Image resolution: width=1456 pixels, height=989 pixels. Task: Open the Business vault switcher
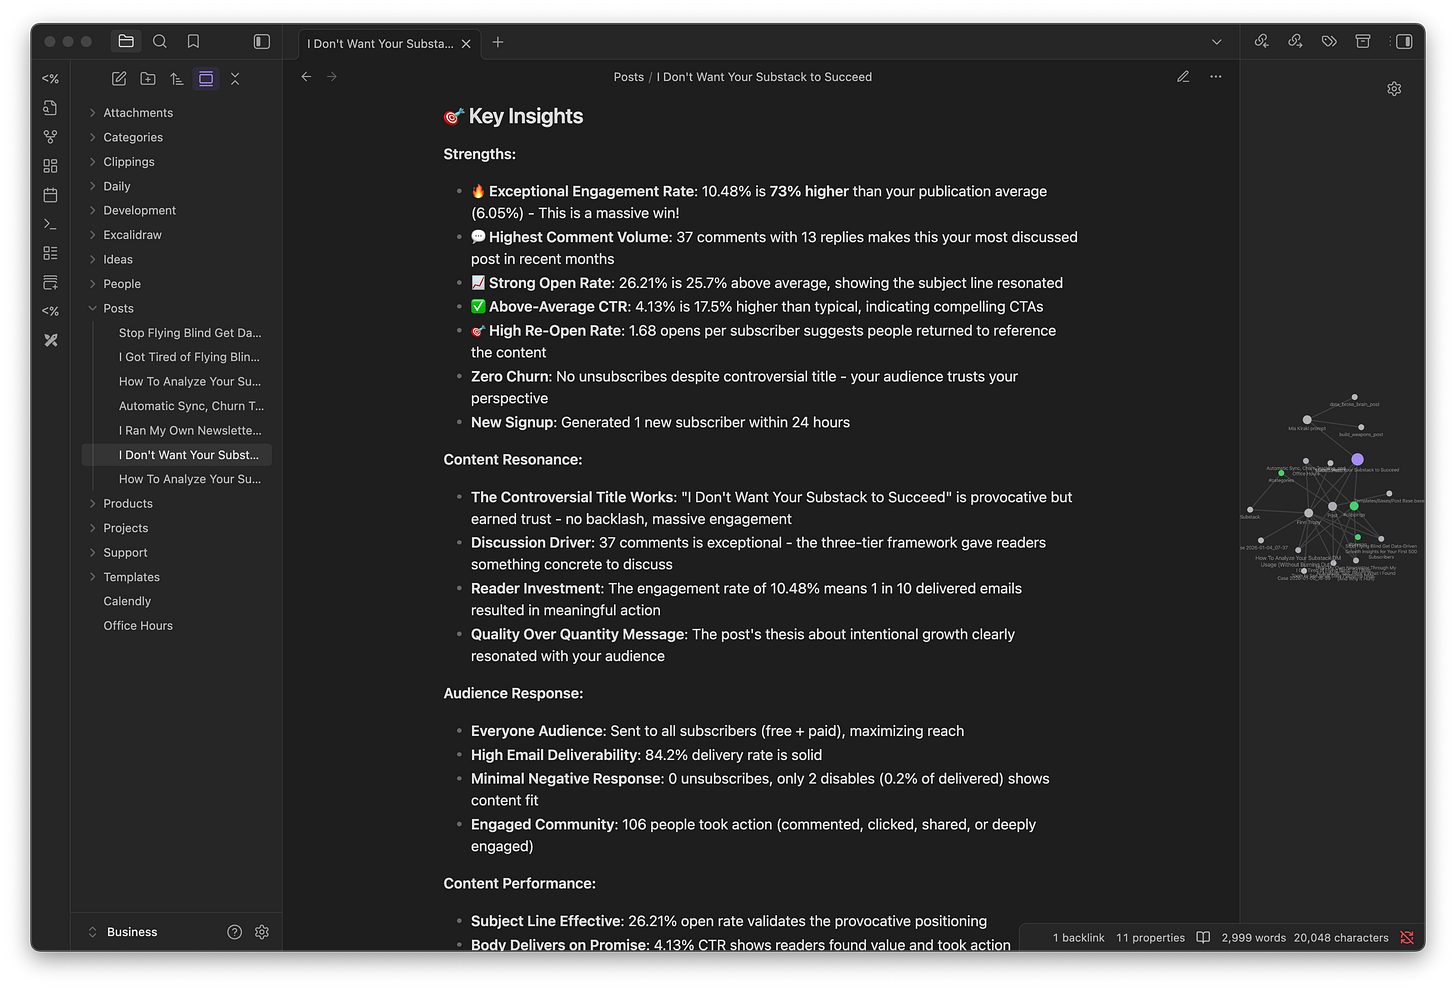pos(132,932)
